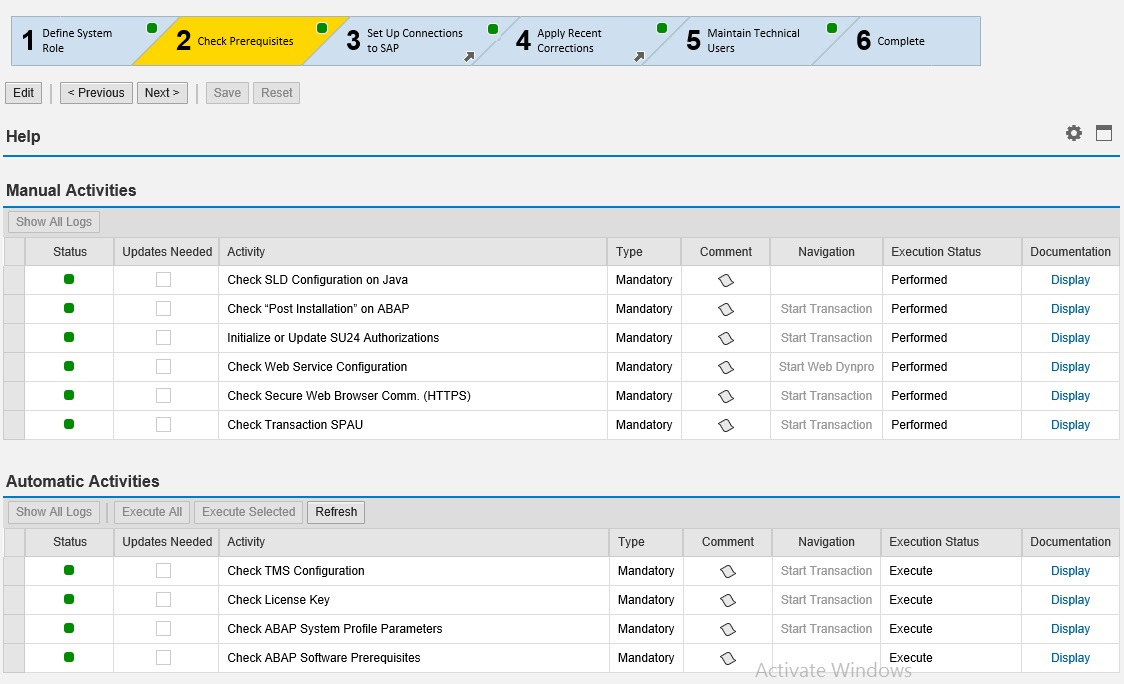Viewport: 1124px width, 684px height.
Task: Start Web Dynpro for Check Web Service Configuration
Action: [827, 366]
